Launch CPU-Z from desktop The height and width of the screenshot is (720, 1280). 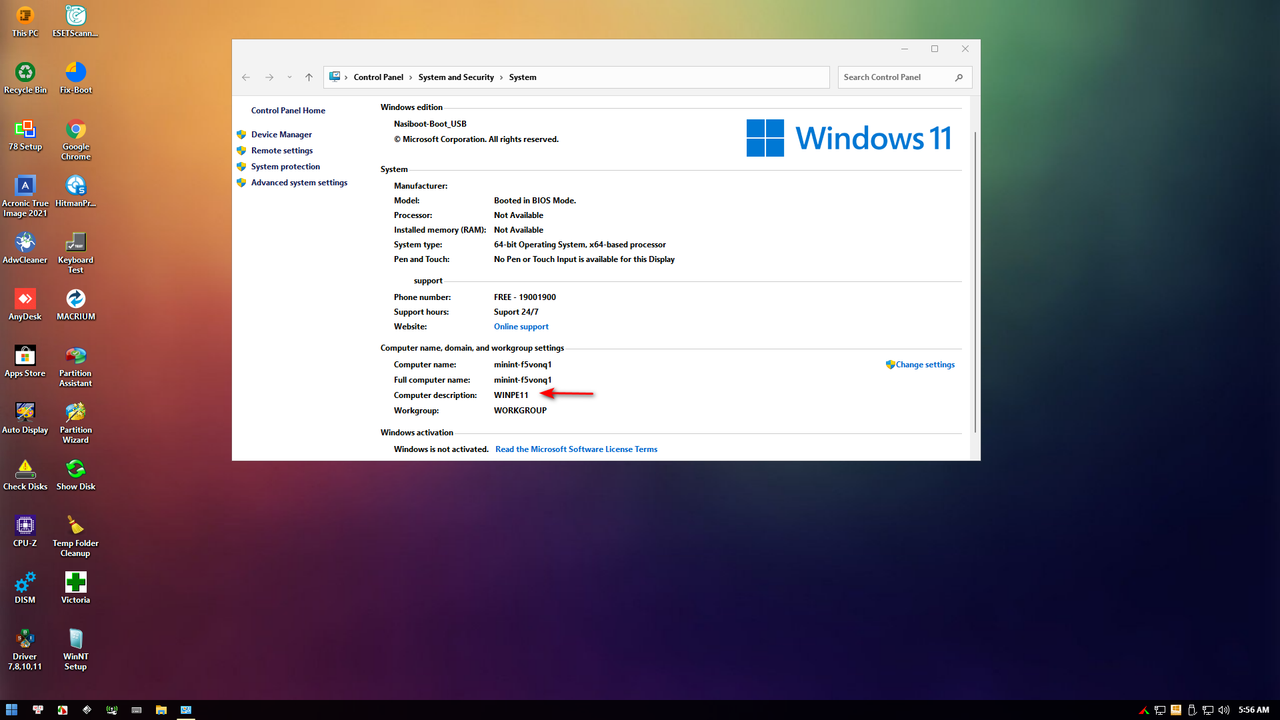click(25, 532)
